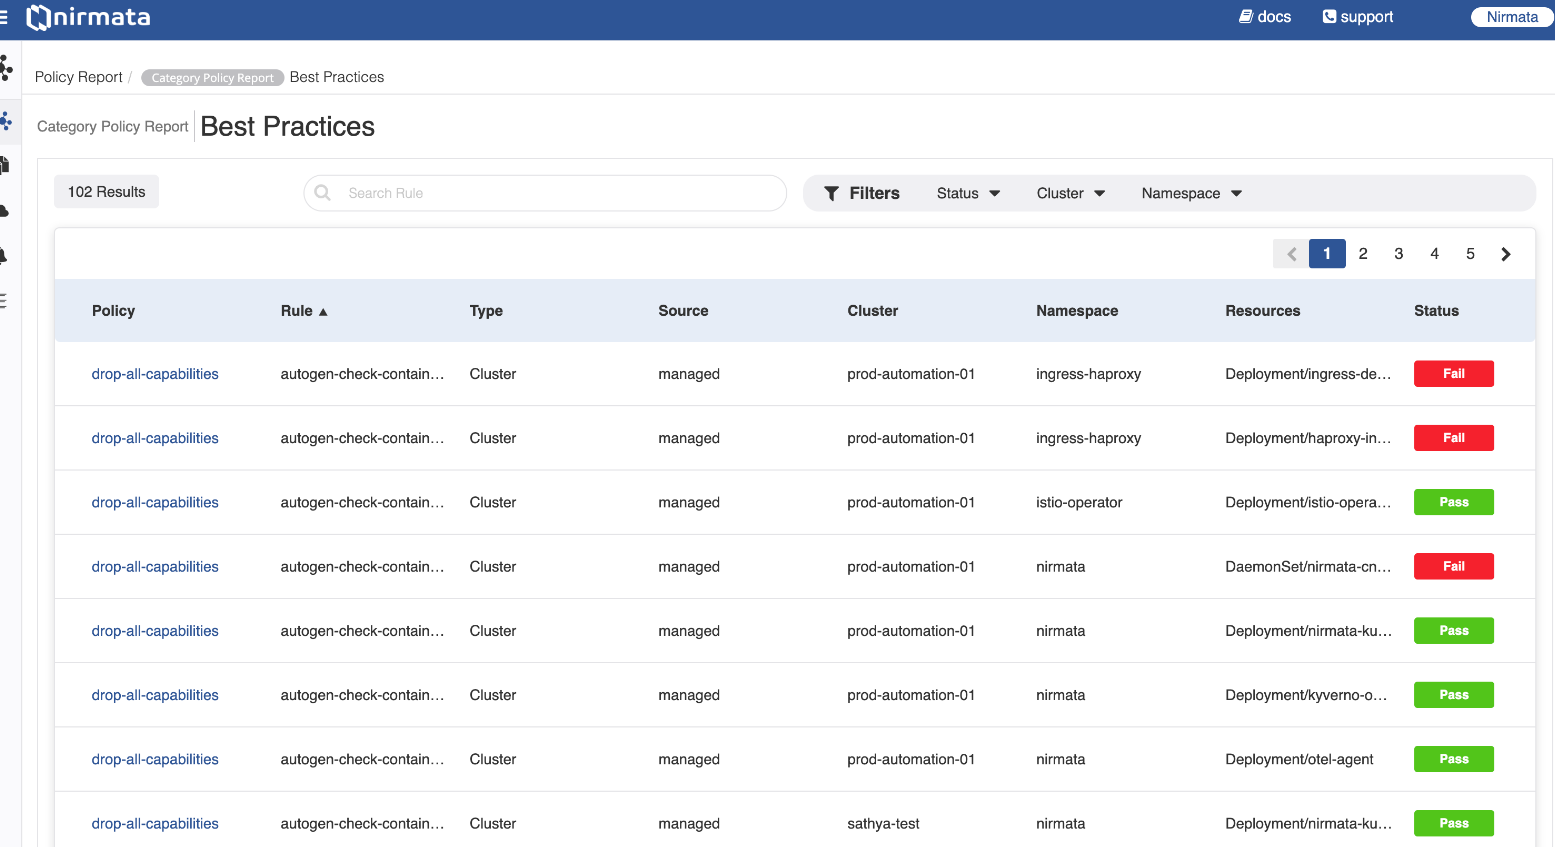Click into the Search Rule field
Viewport: 1555px width, 847px height.
[x=545, y=193]
